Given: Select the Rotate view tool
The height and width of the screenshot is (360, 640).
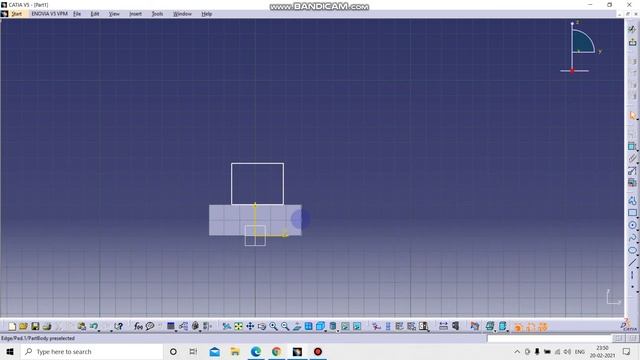Looking at the screenshot, I should [262, 326].
